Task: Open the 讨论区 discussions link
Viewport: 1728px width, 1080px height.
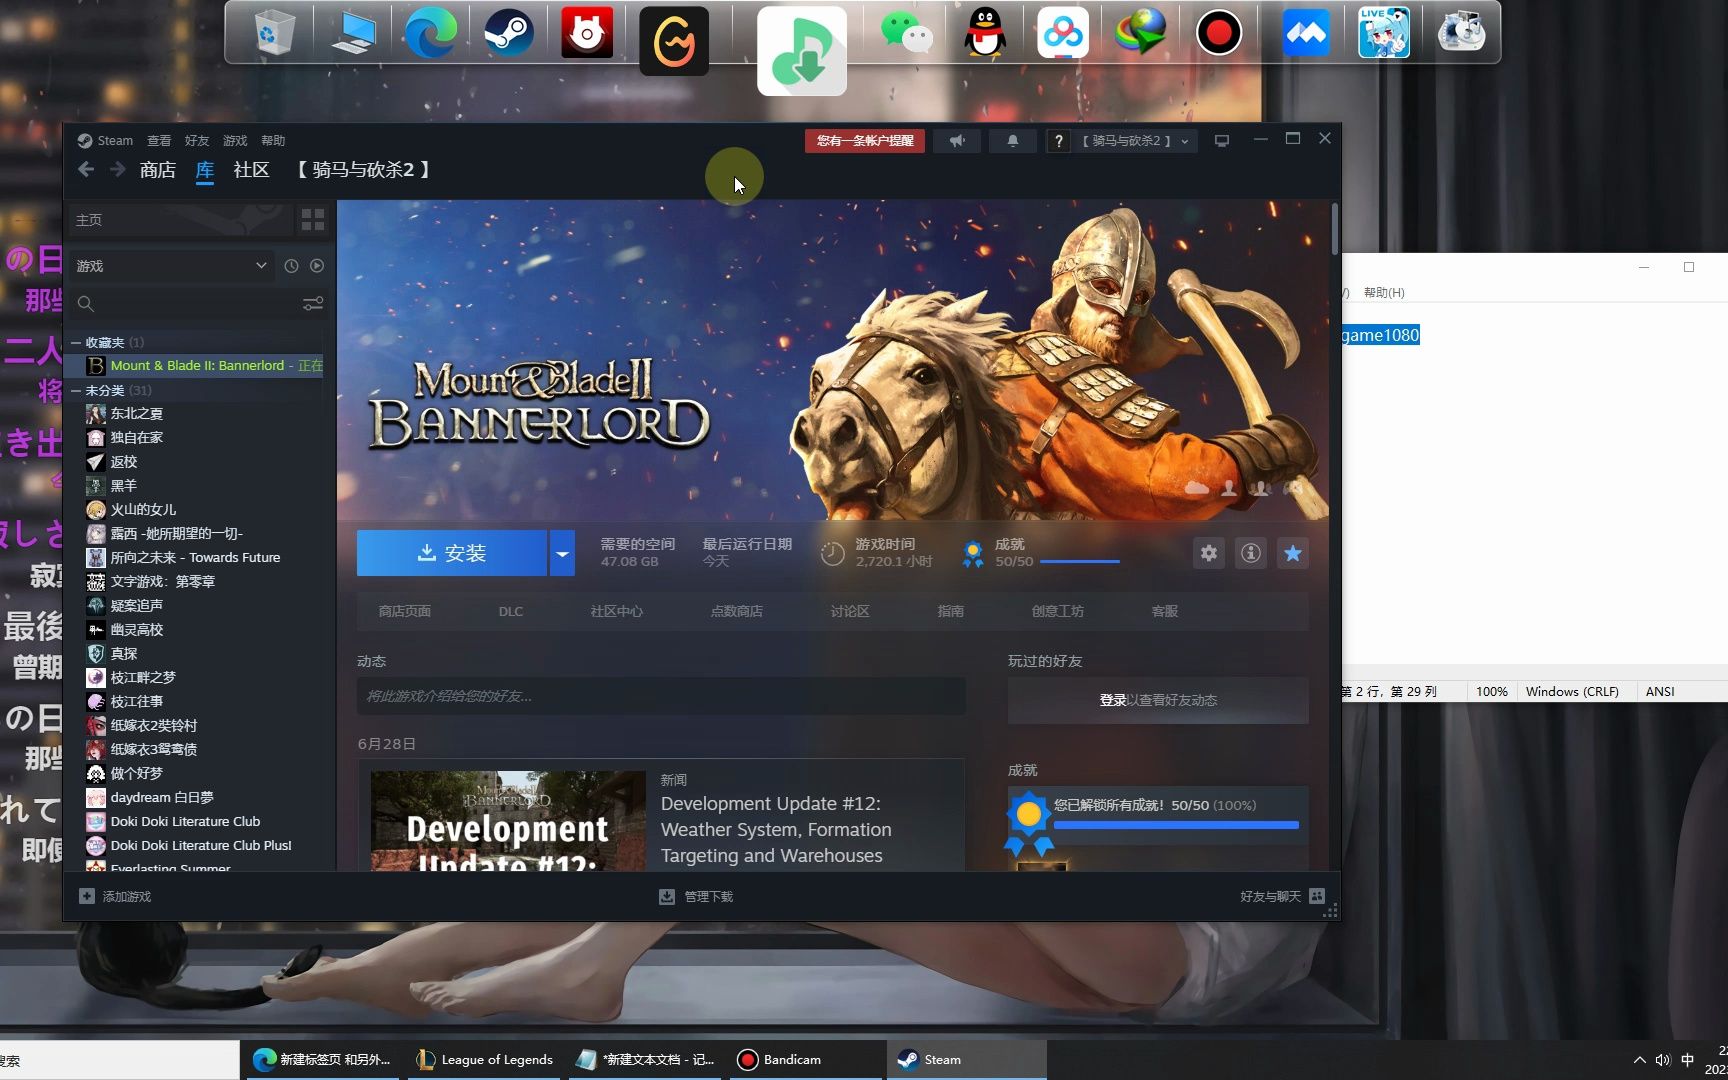Action: 850,611
